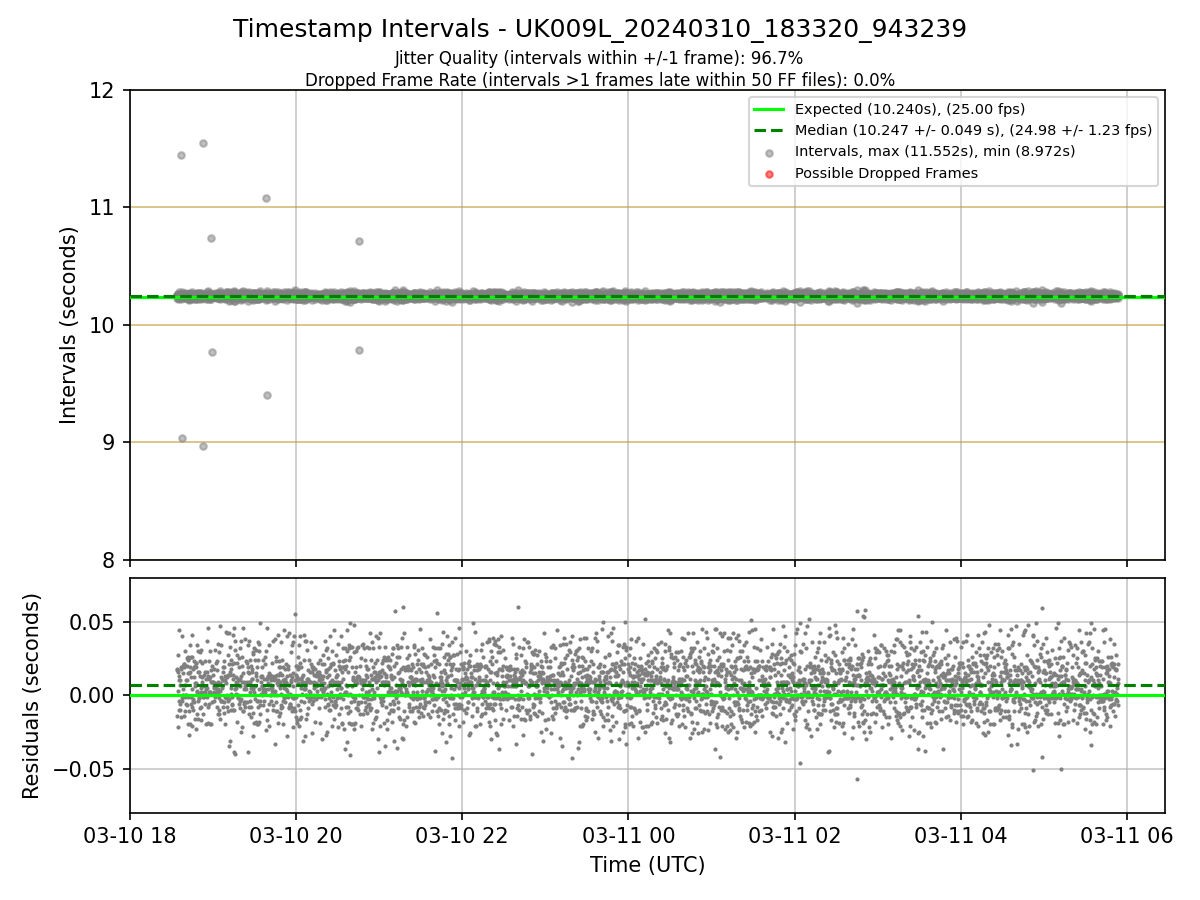The width and height of the screenshot is (1200, 900).
Task: Click the 'Dropped Frame Rate' subtitle line
Action: point(600,79)
